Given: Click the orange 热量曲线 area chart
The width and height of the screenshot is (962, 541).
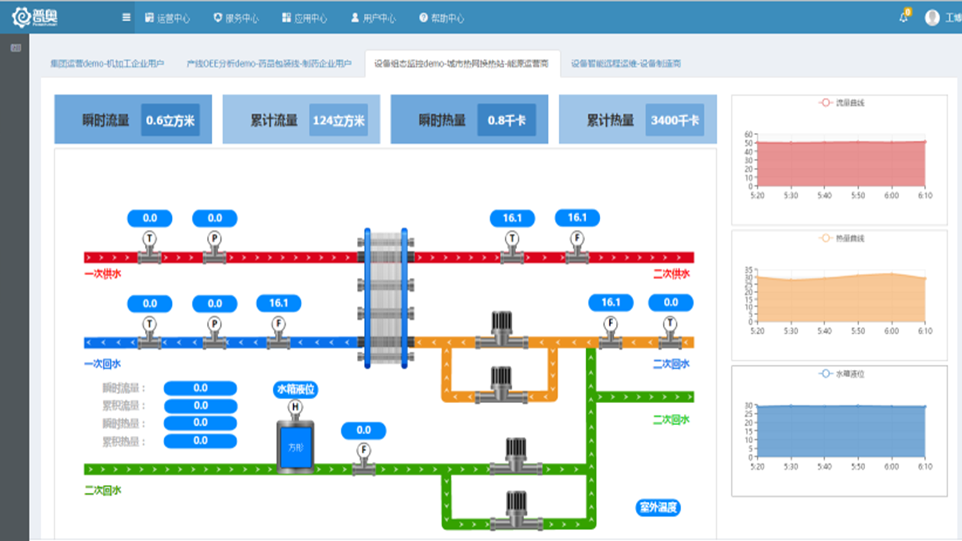Looking at the screenshot, I should click(841, 297).
